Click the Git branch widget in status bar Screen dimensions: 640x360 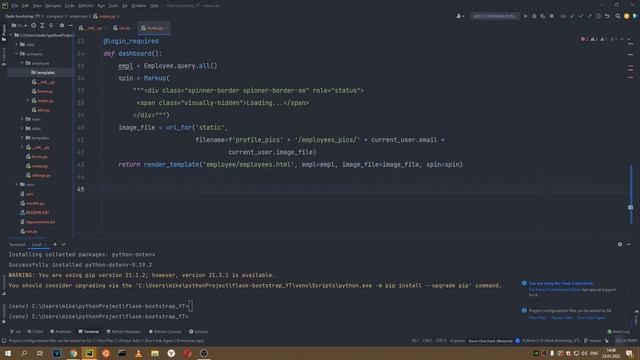click(x=593, y=340)
